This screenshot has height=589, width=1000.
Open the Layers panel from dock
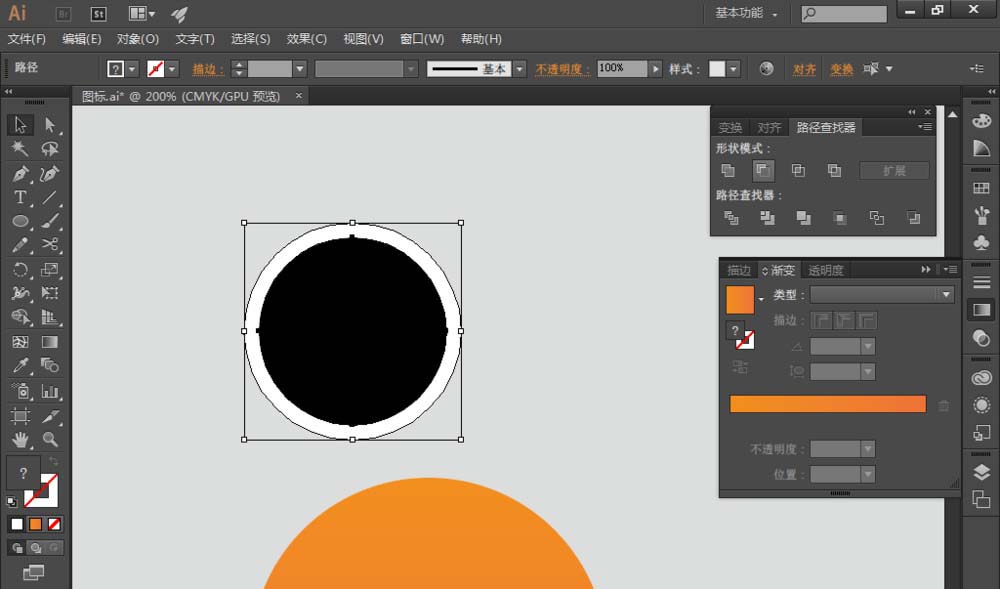[982, 472]
